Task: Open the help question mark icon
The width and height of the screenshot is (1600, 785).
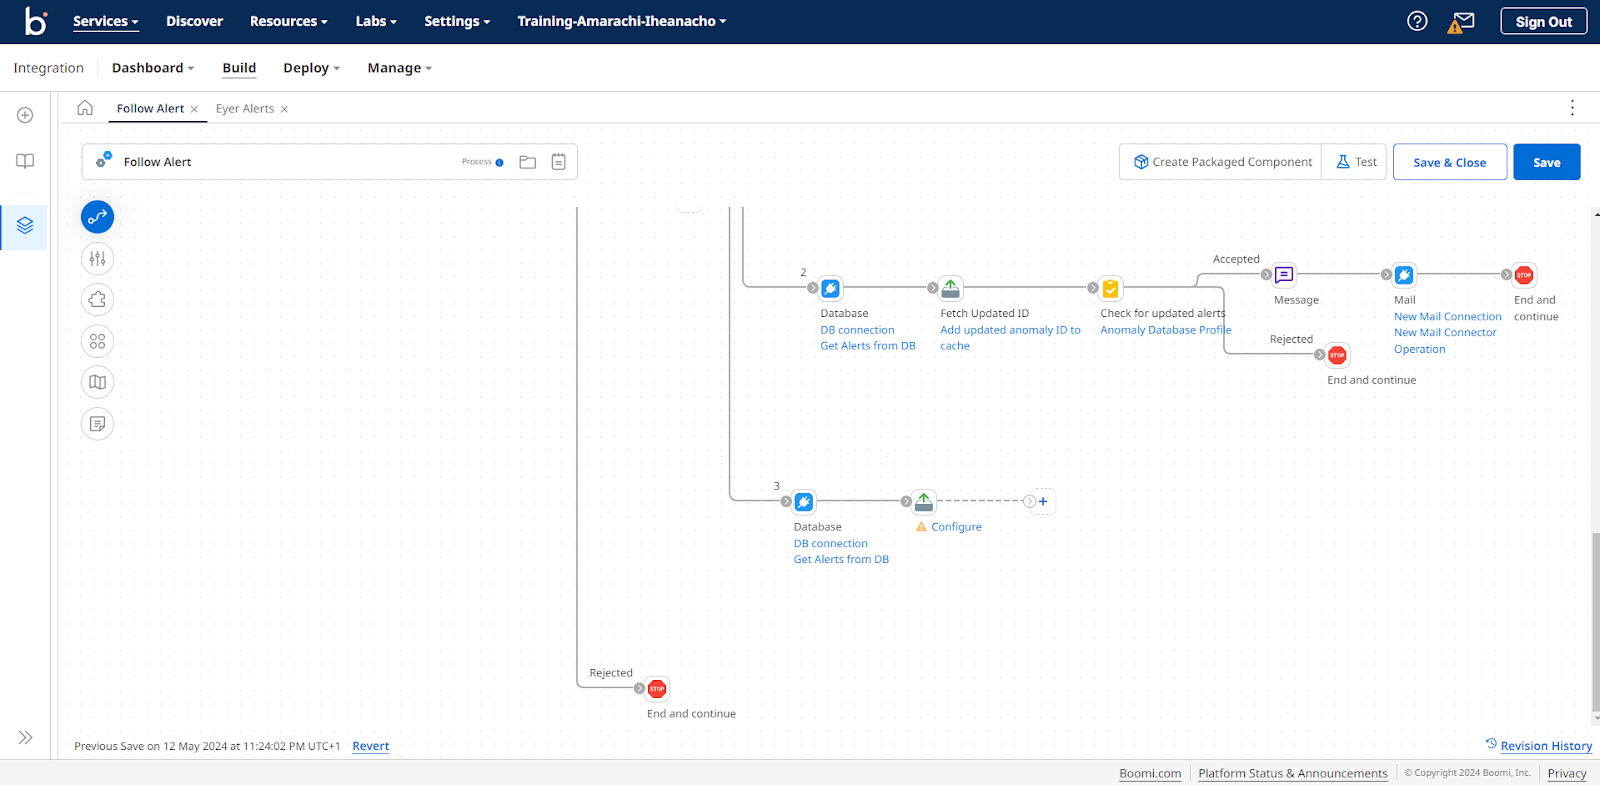Action: 1417,21
